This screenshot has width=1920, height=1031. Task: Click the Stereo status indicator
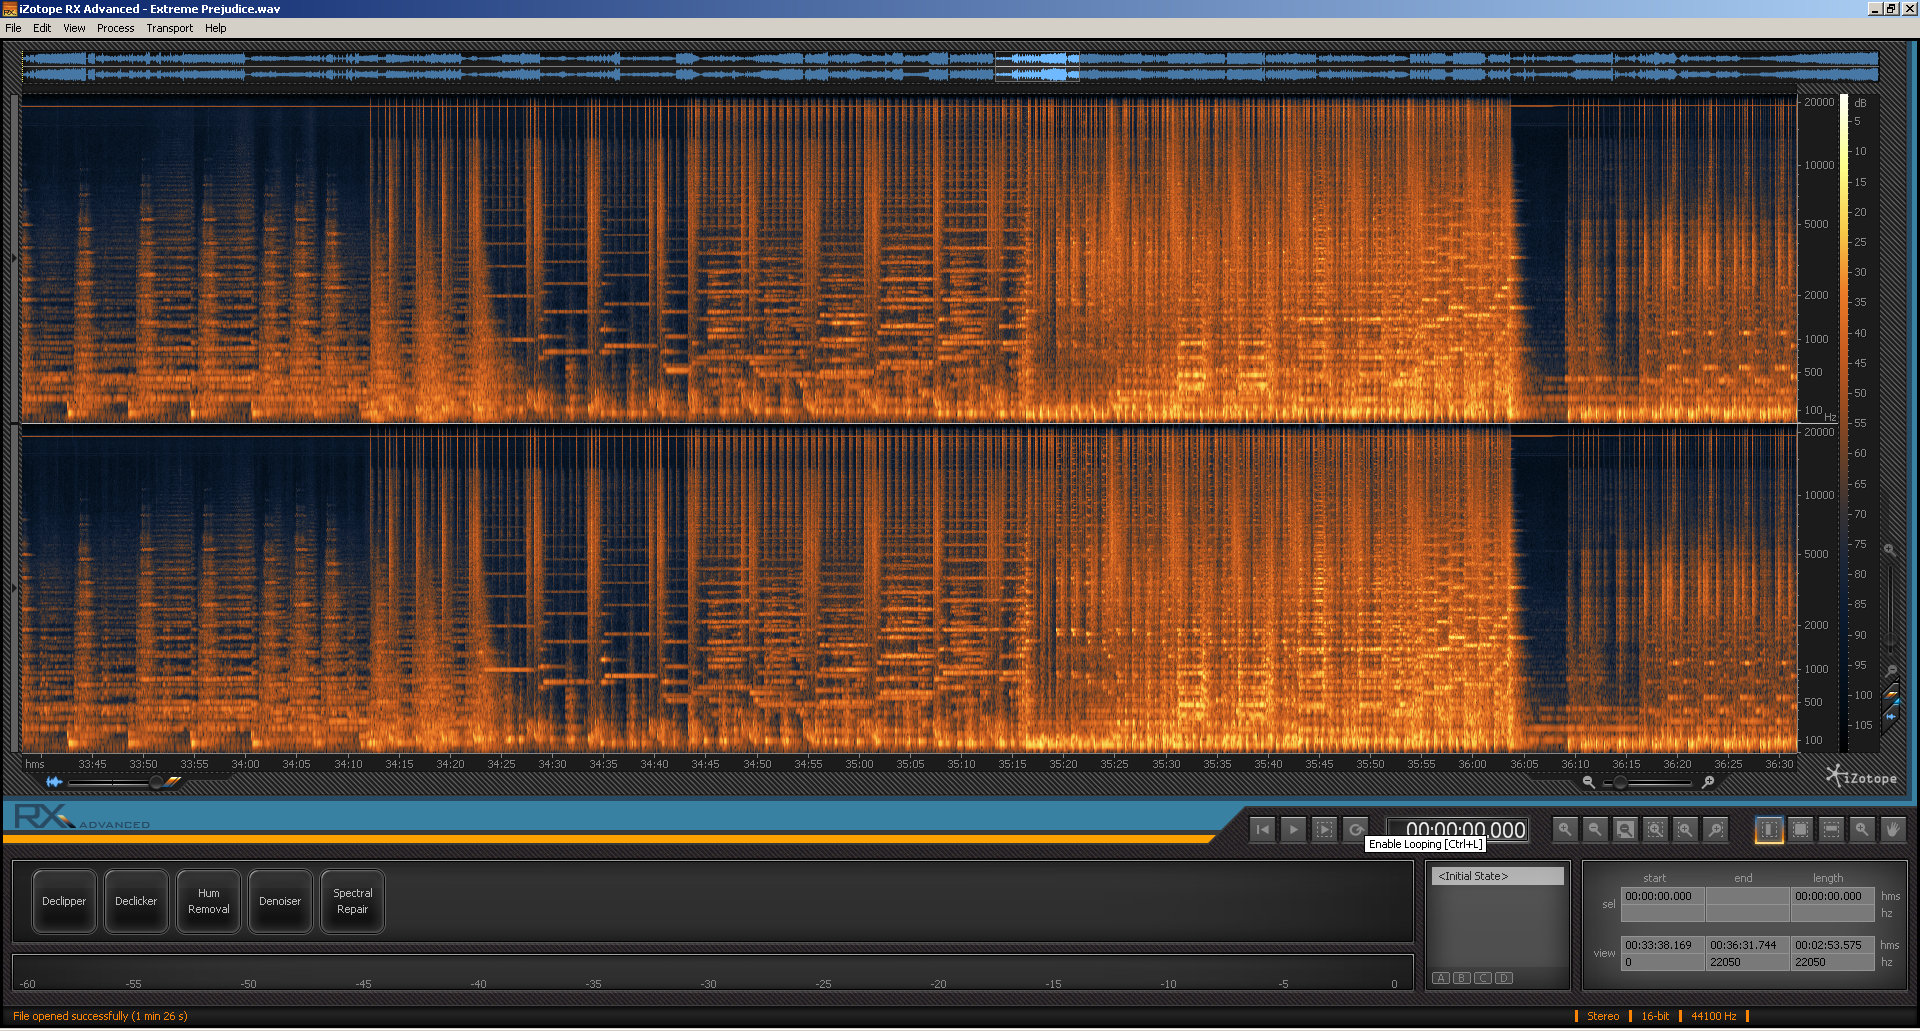1603,1016
